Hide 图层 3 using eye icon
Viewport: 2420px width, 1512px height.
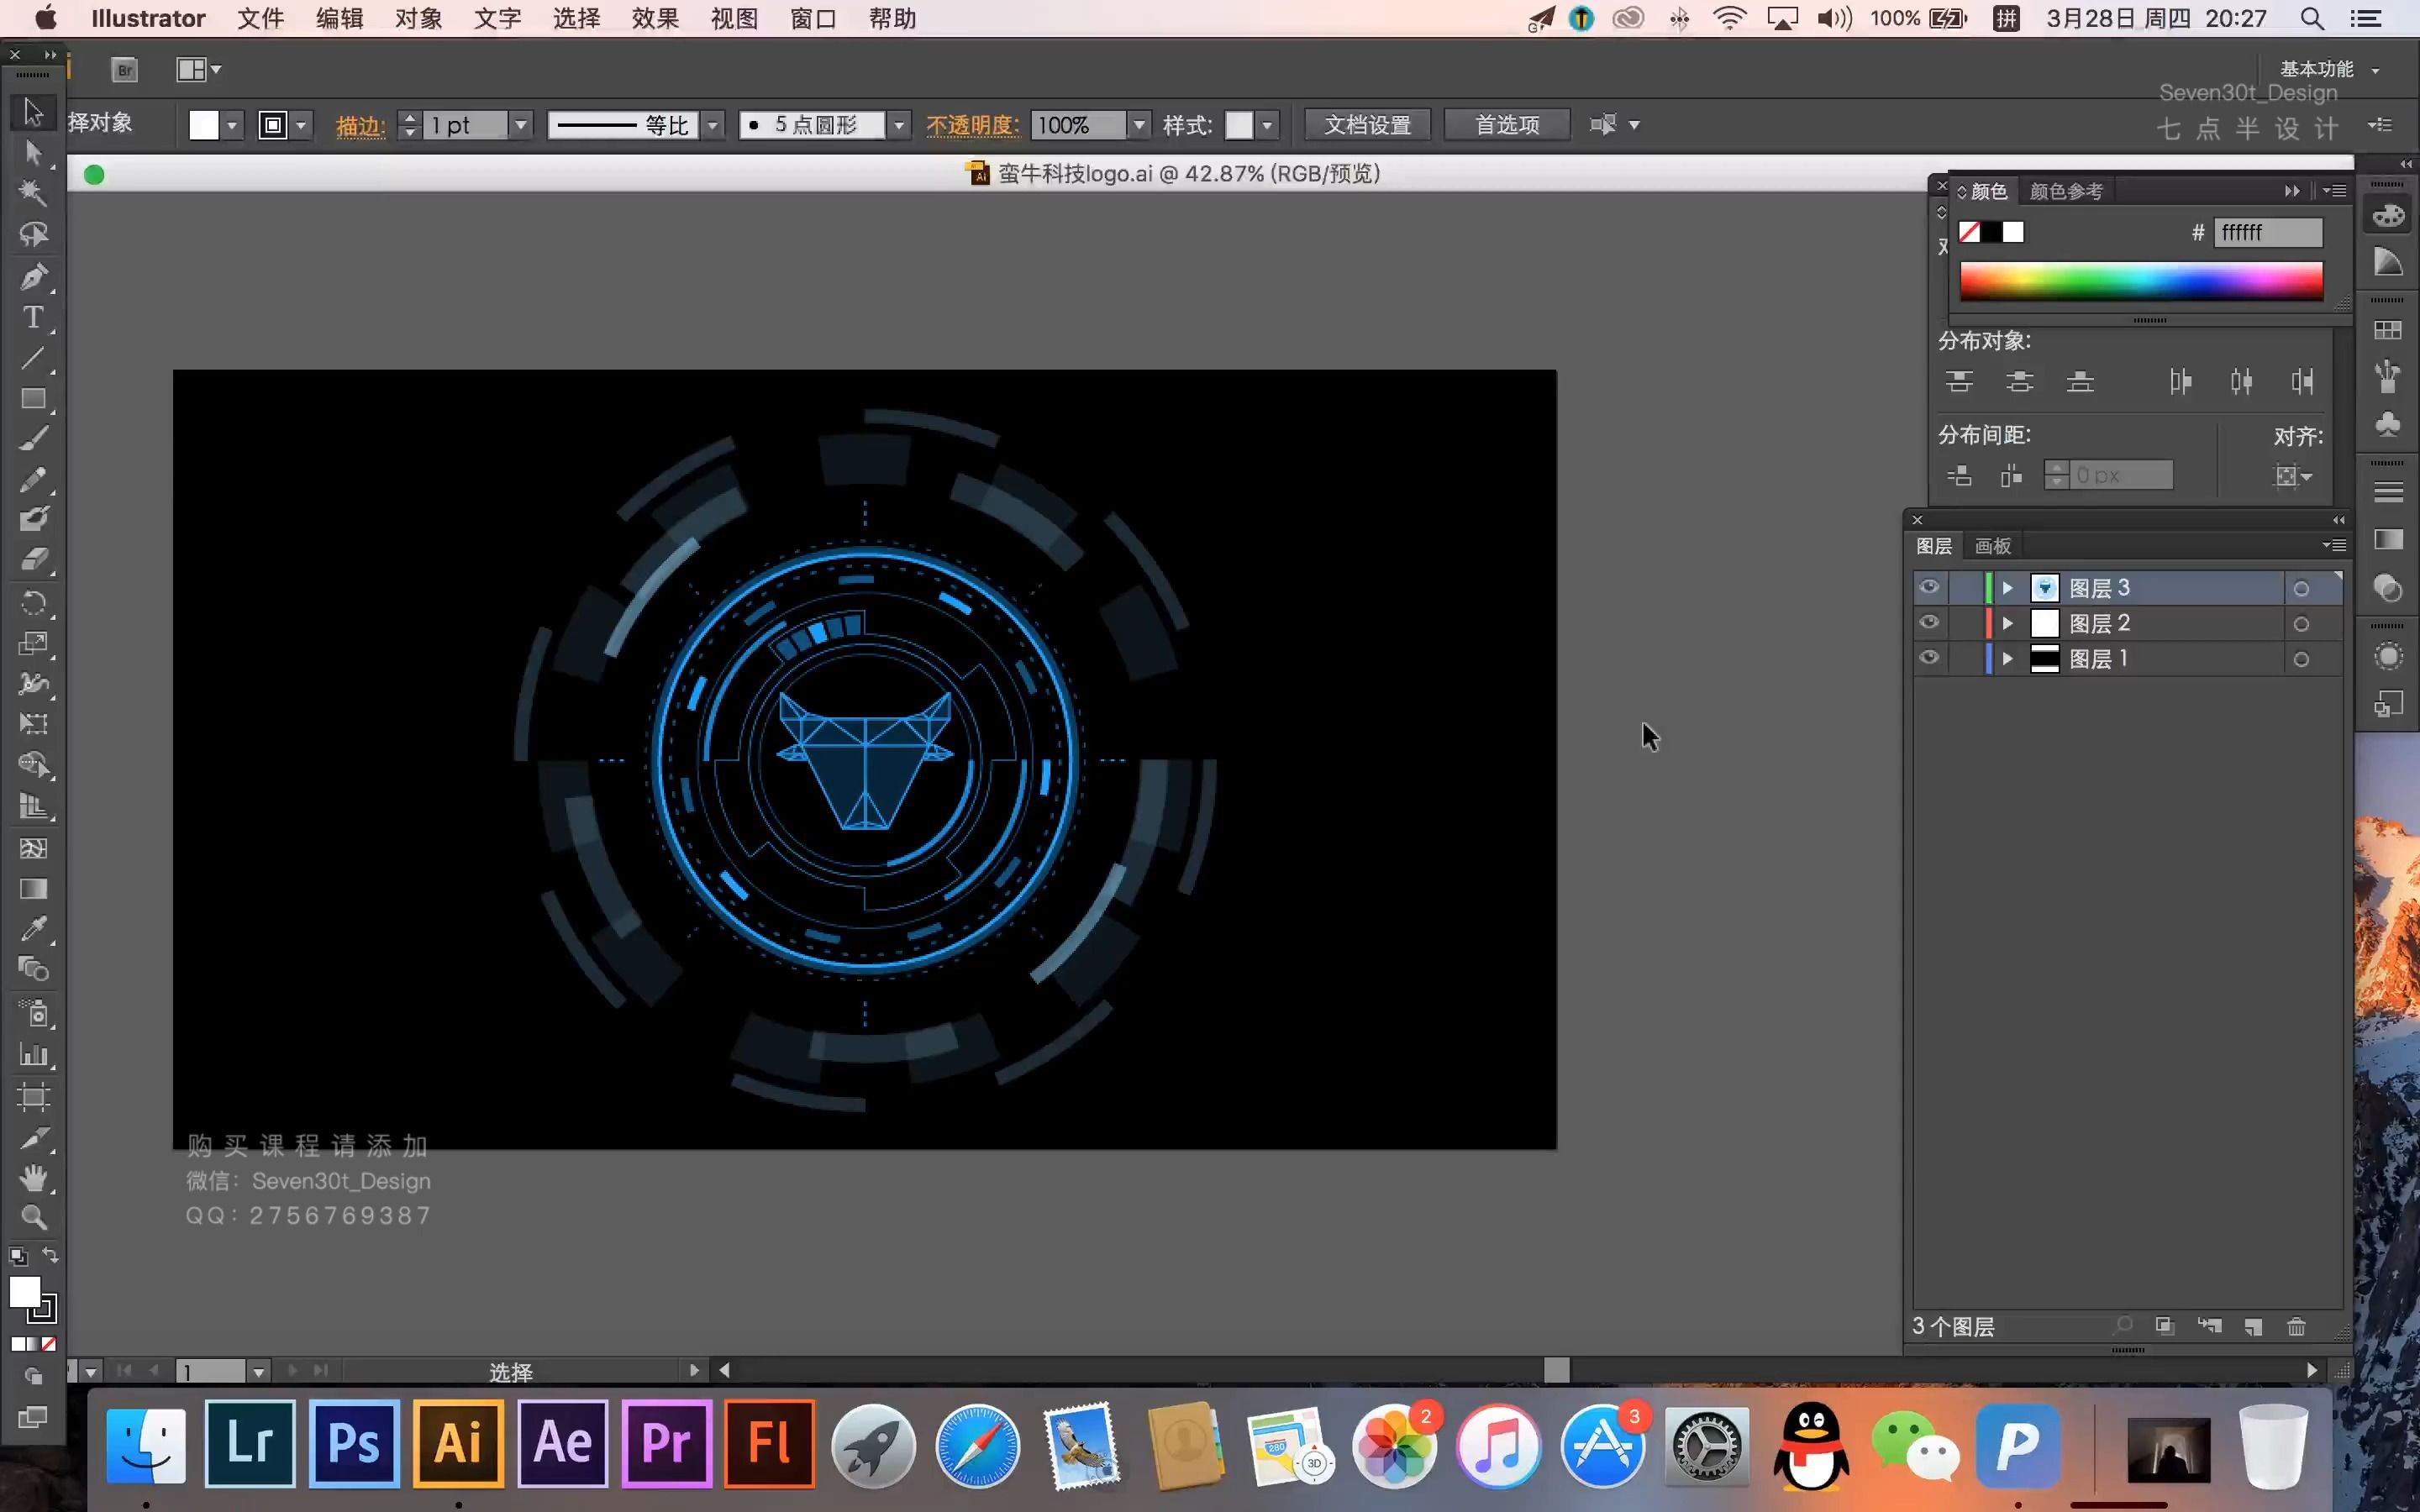click(x=1929, y=587)
